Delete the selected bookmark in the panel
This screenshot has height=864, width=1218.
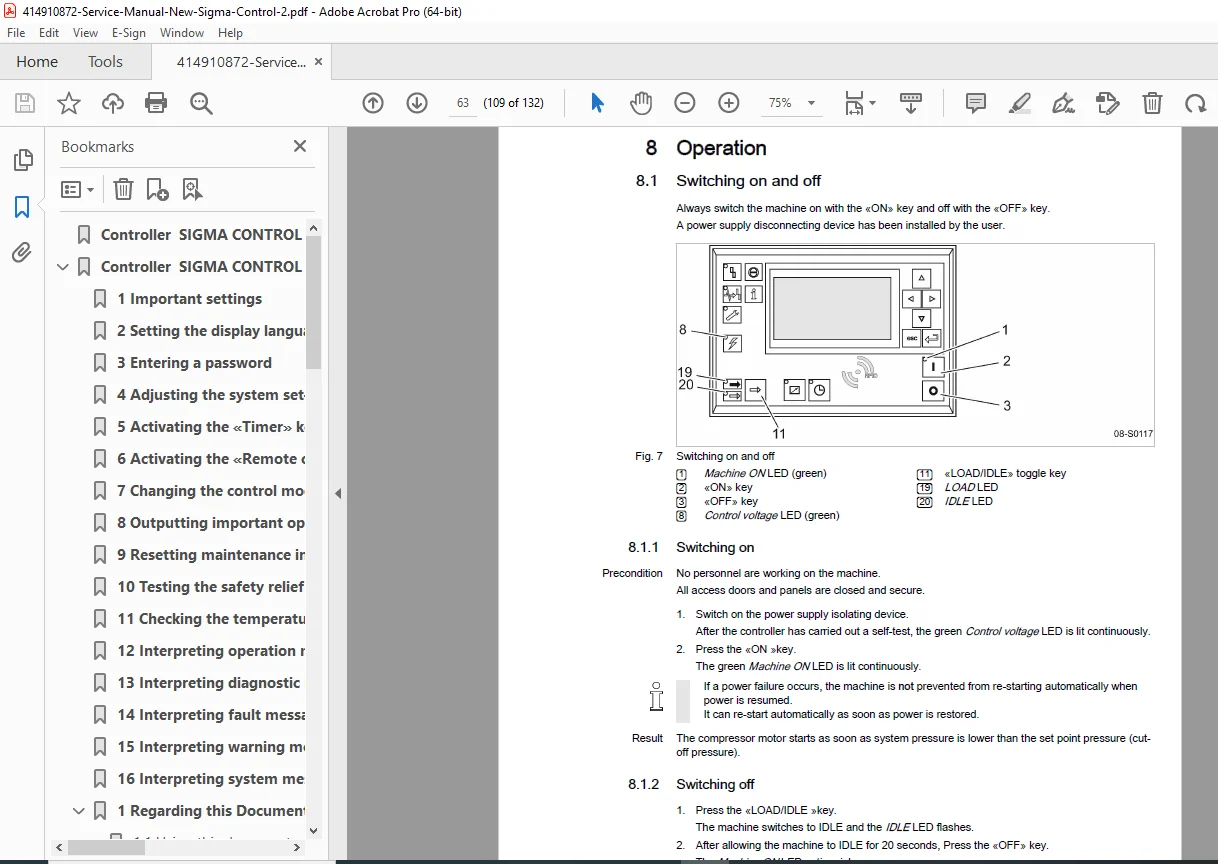coord(123,189)
